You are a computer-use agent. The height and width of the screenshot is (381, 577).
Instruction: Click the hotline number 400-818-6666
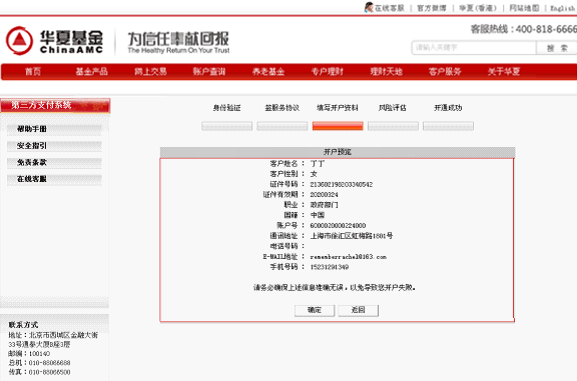[546, 29]
